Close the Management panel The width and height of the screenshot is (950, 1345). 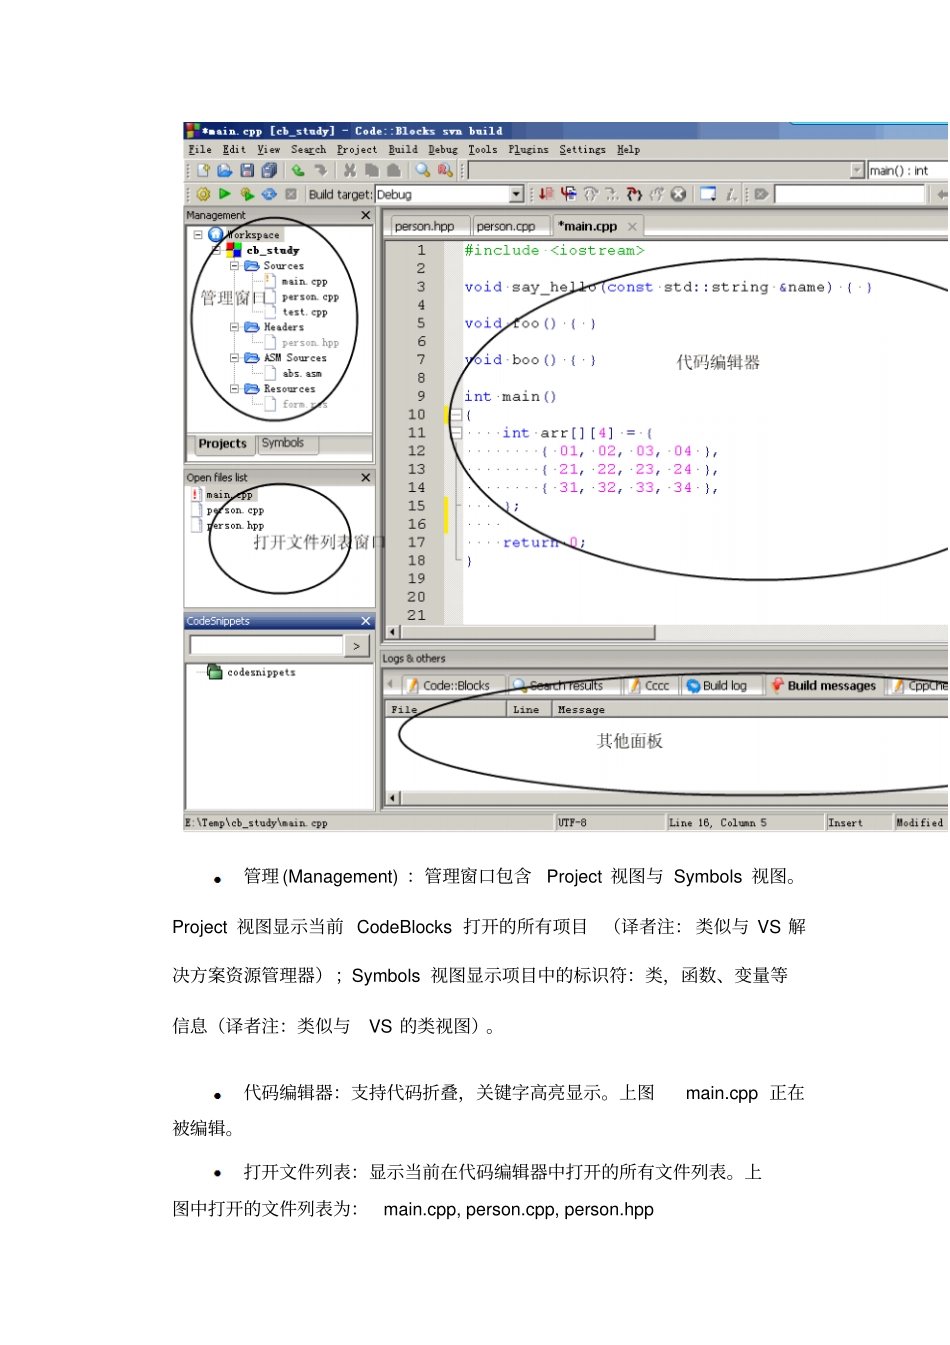tap(366, 215)
